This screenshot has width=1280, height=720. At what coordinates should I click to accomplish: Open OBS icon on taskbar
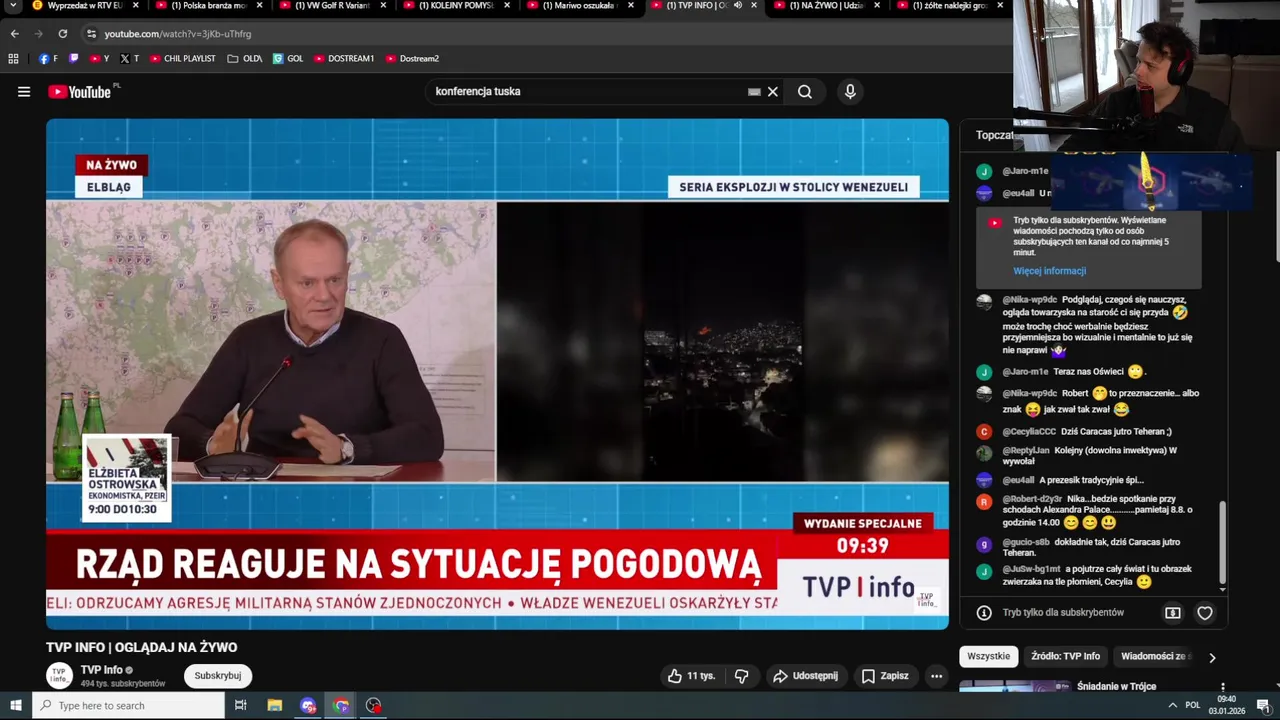coord(374,706)
